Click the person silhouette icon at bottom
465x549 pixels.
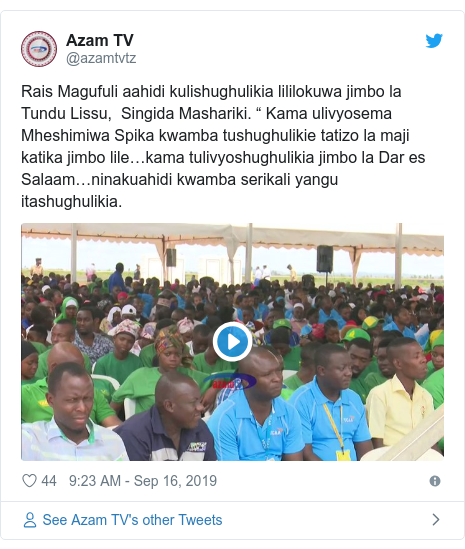point(30,520)
